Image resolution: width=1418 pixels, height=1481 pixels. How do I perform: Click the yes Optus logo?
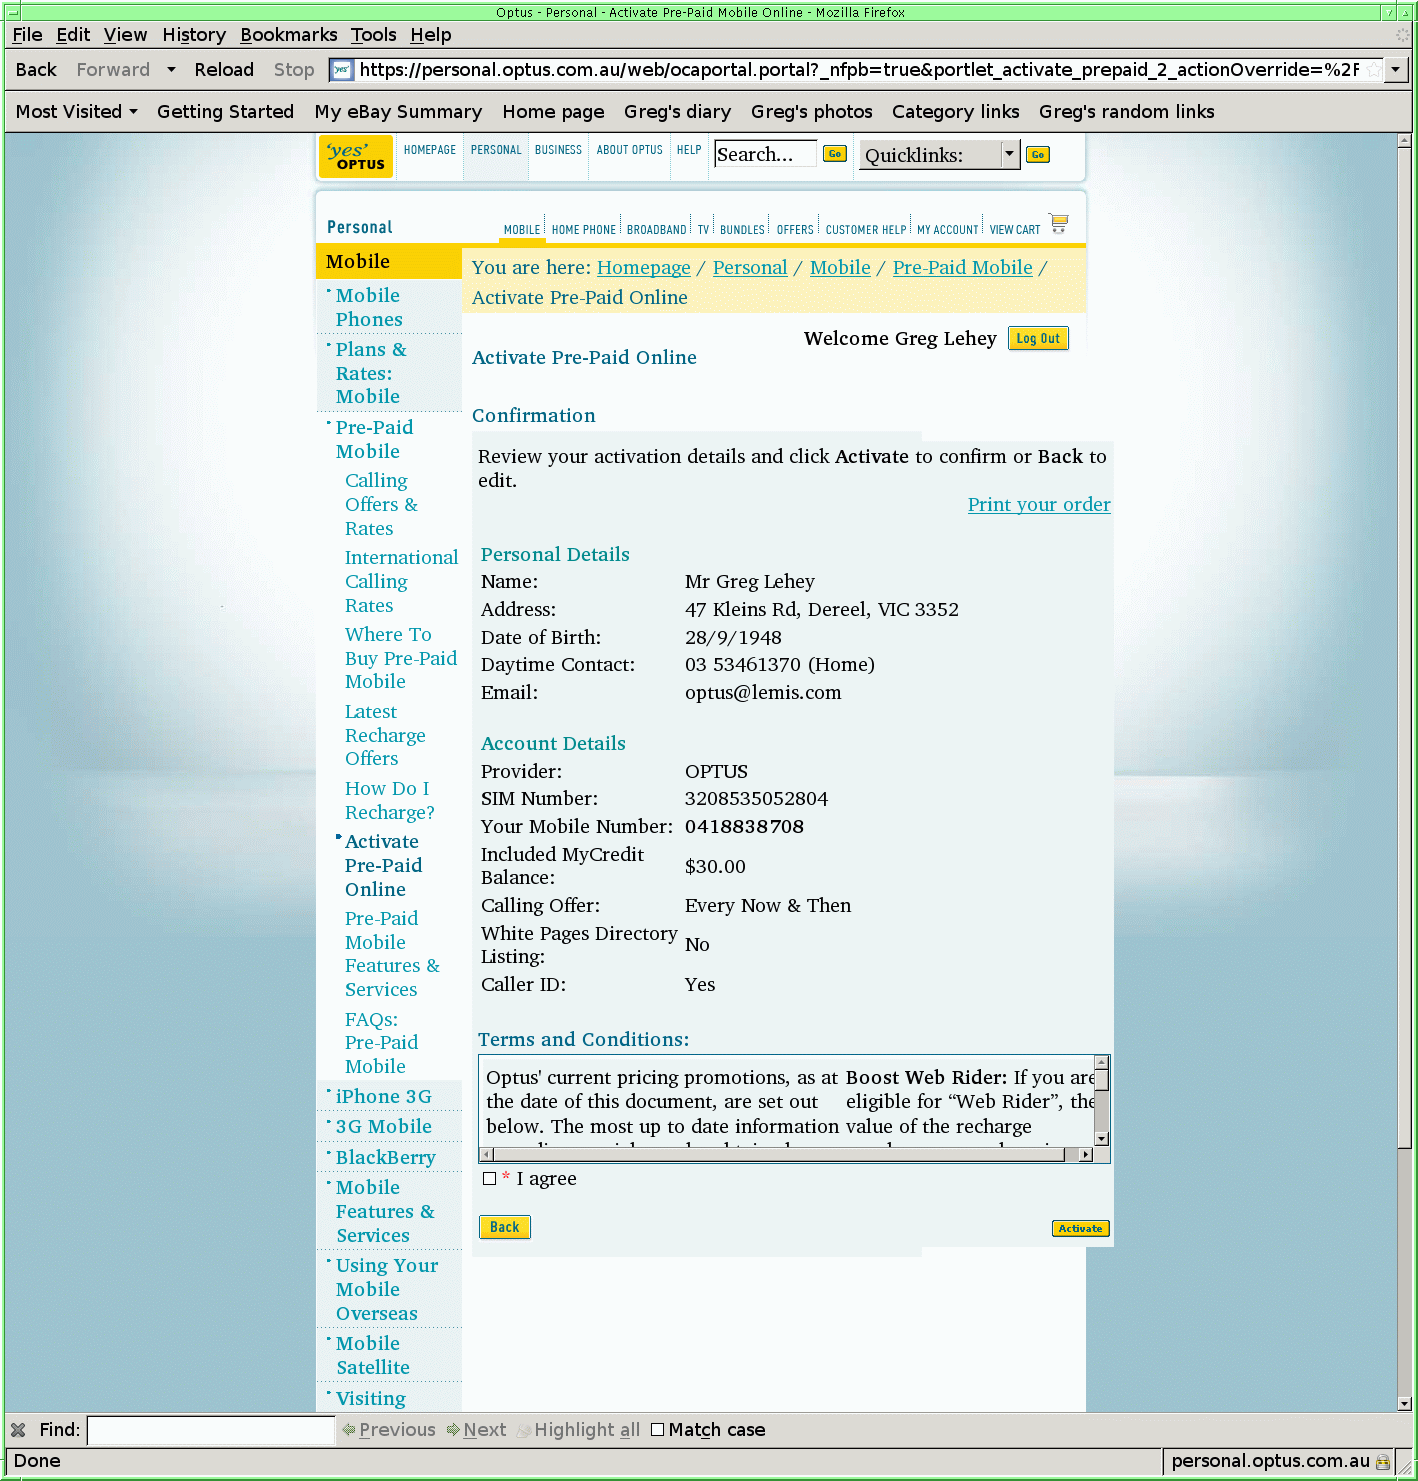[x=356, y=156]
